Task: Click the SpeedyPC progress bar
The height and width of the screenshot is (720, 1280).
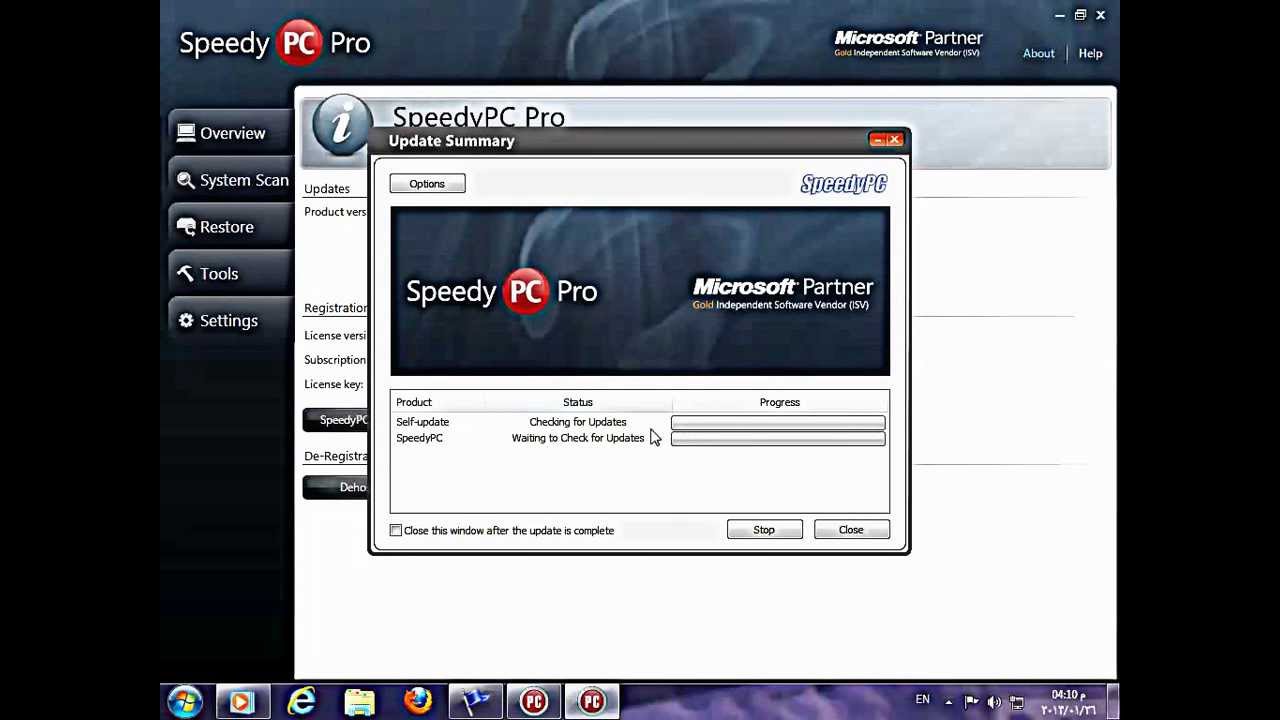Action: coord(778,438)
